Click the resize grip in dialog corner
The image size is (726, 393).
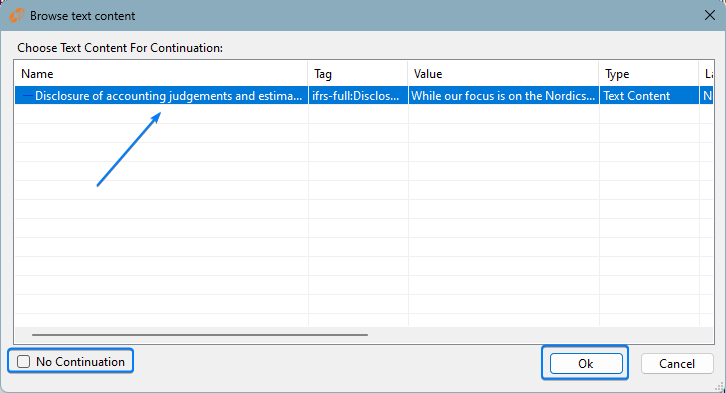(720, 387)
